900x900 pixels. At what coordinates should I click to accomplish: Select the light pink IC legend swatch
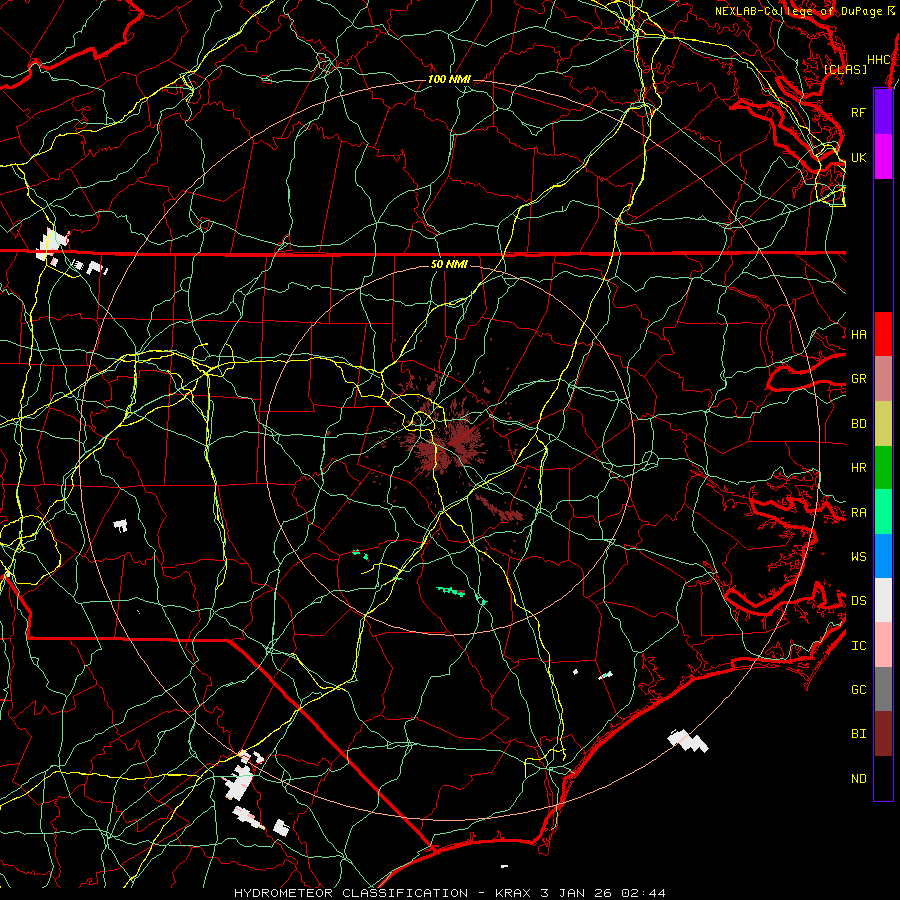(x=883, y=645)
